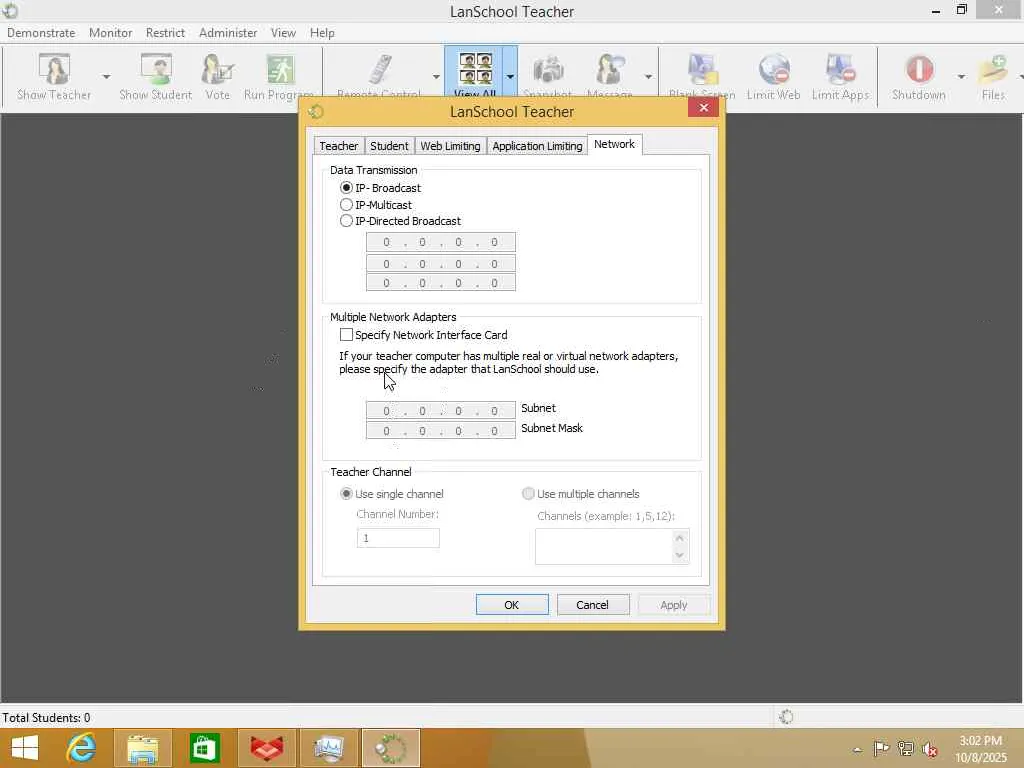
Task: Open the Demonstrate menu
Action: pos(41,33)
